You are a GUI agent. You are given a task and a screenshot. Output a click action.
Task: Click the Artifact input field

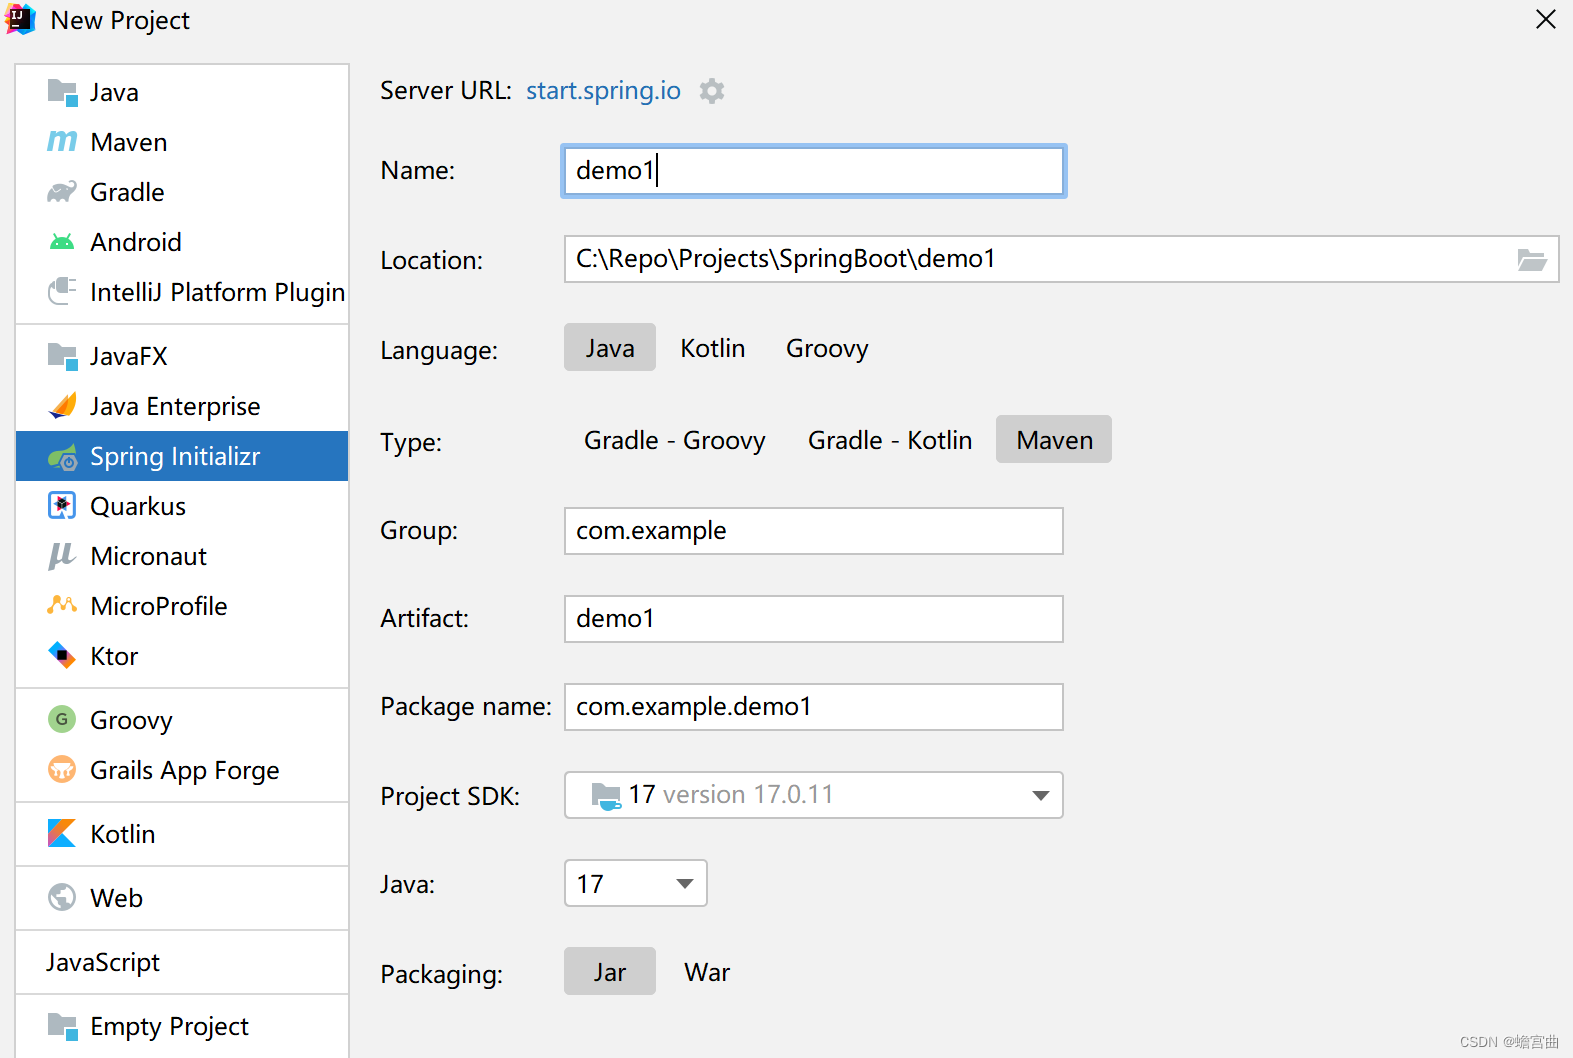(814, 619)
